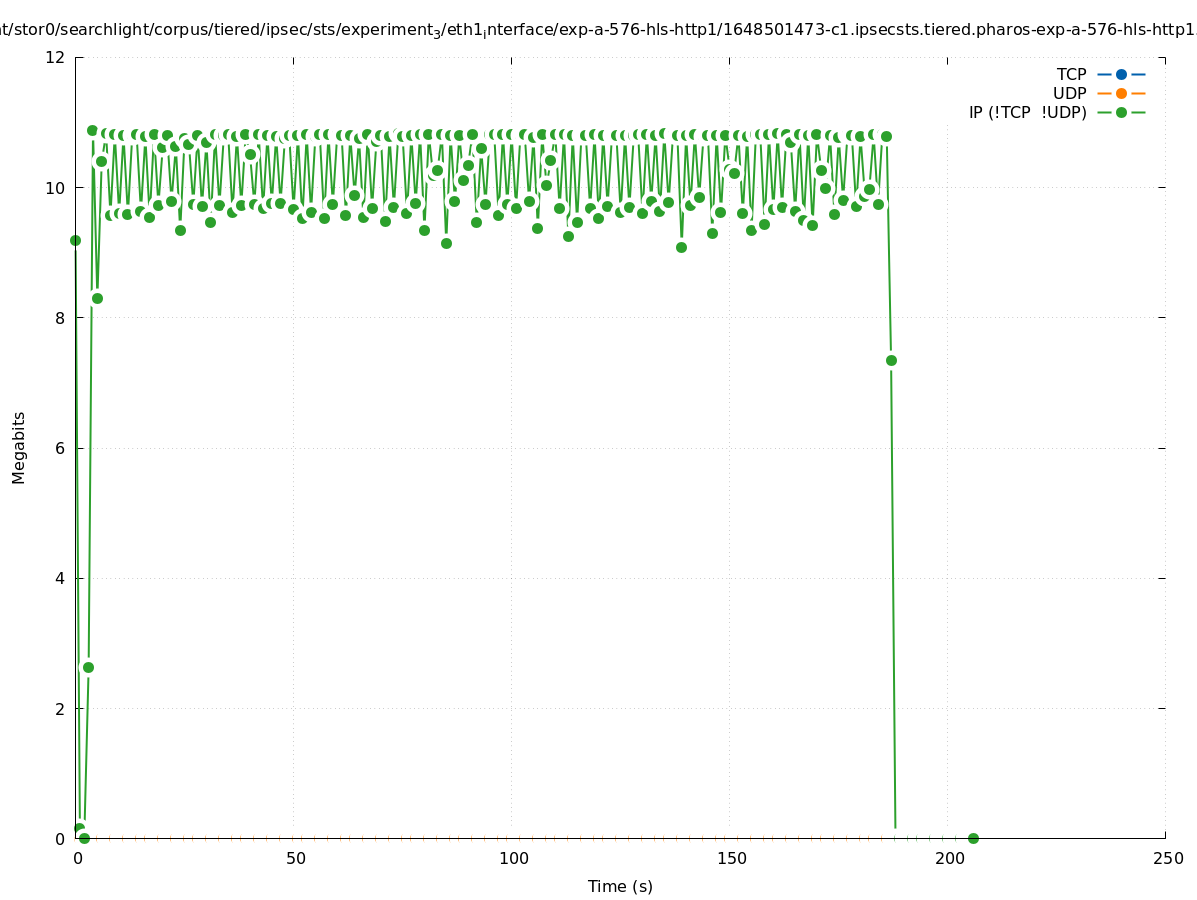The width and height of the screenshot is (1197, 900).
Task: Toggle the UDP series legend label
Action: (1069, 94)
